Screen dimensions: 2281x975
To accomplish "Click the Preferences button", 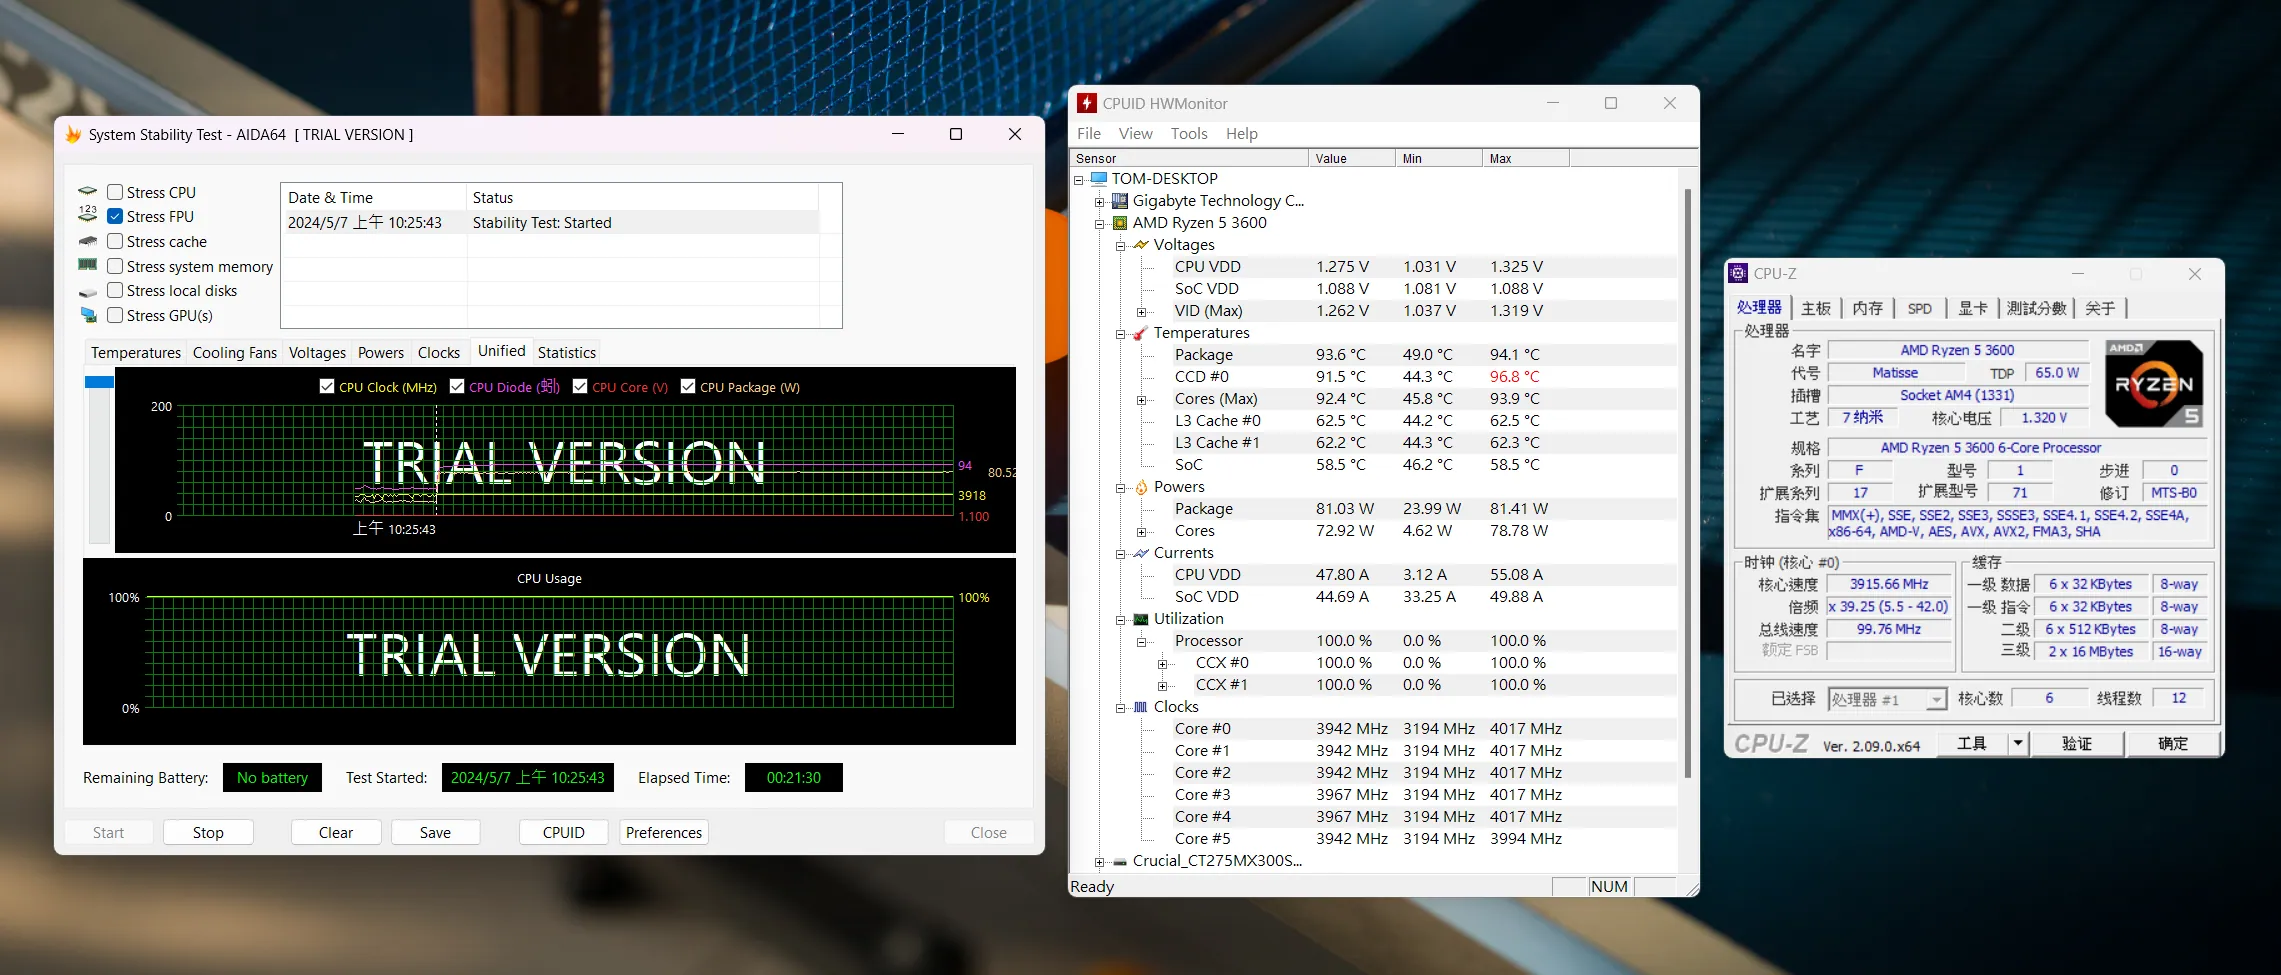I will point(664,832).
